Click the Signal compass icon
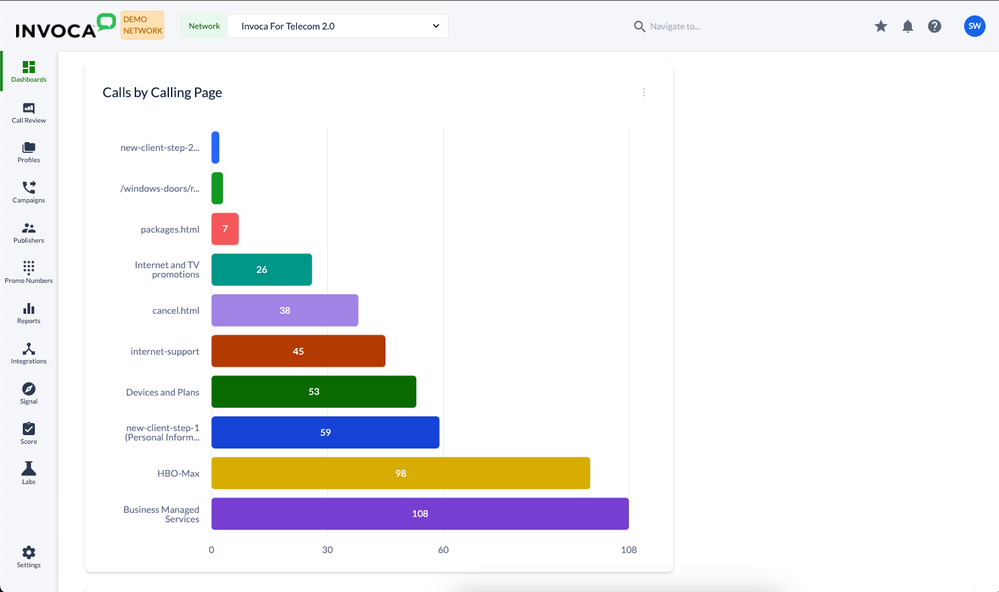This screenshot has width=999, height=592. [28, 390]
